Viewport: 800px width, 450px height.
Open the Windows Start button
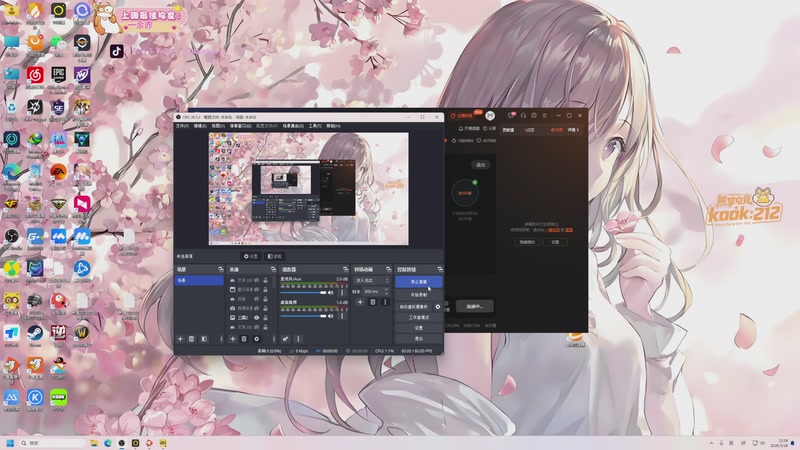(10, 443)
